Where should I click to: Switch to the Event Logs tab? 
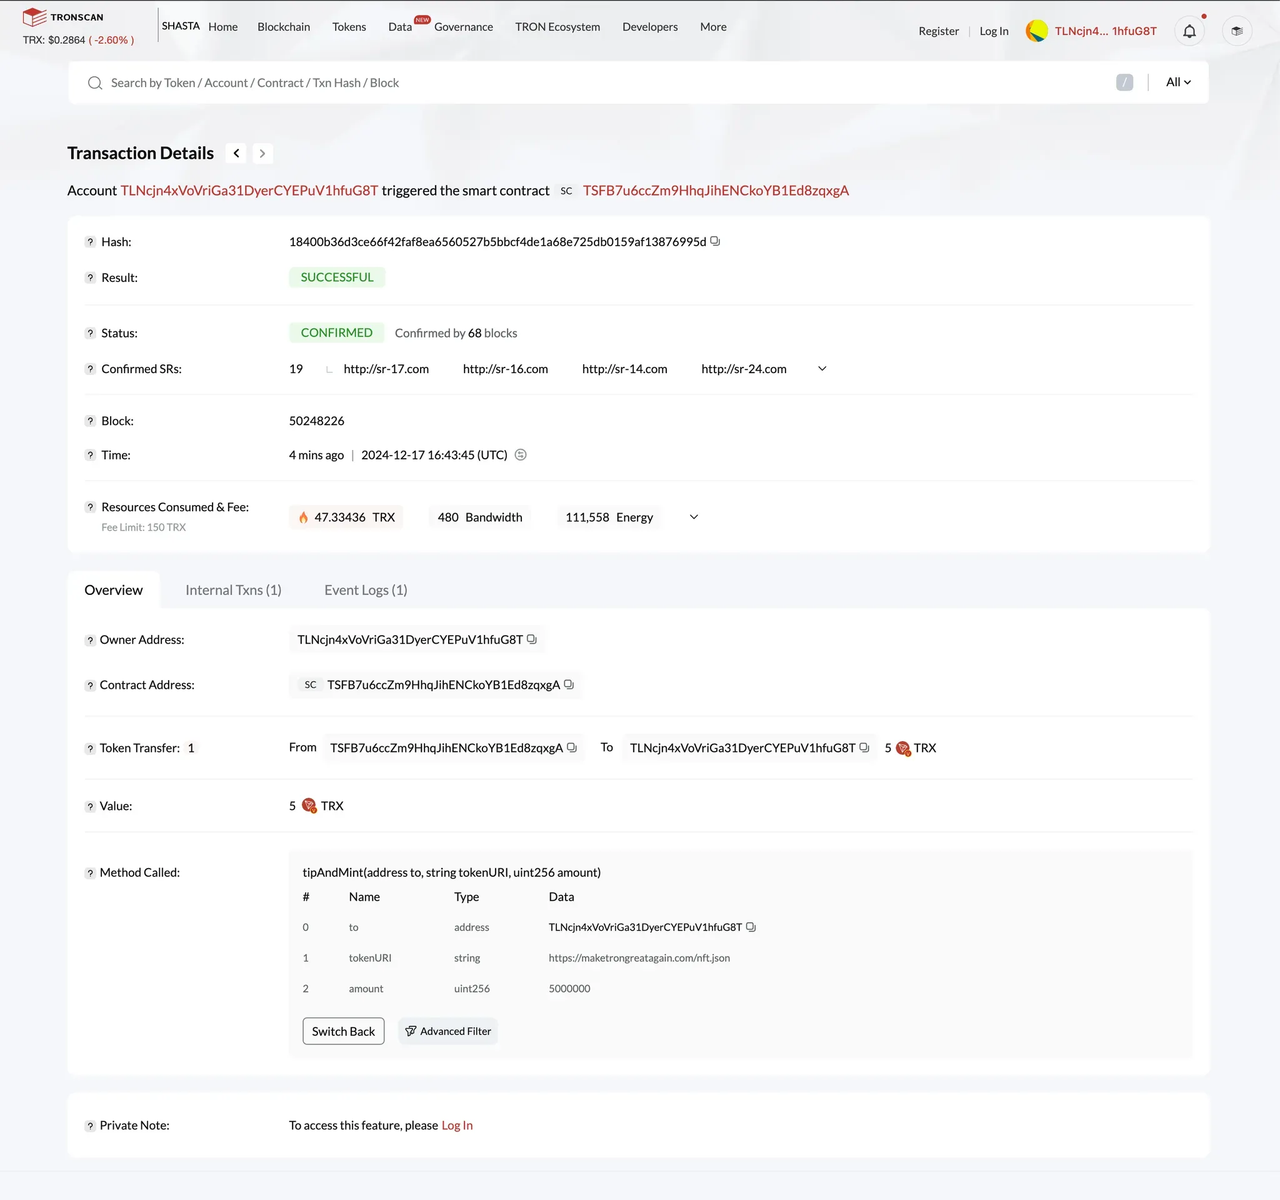click(366, 590)
